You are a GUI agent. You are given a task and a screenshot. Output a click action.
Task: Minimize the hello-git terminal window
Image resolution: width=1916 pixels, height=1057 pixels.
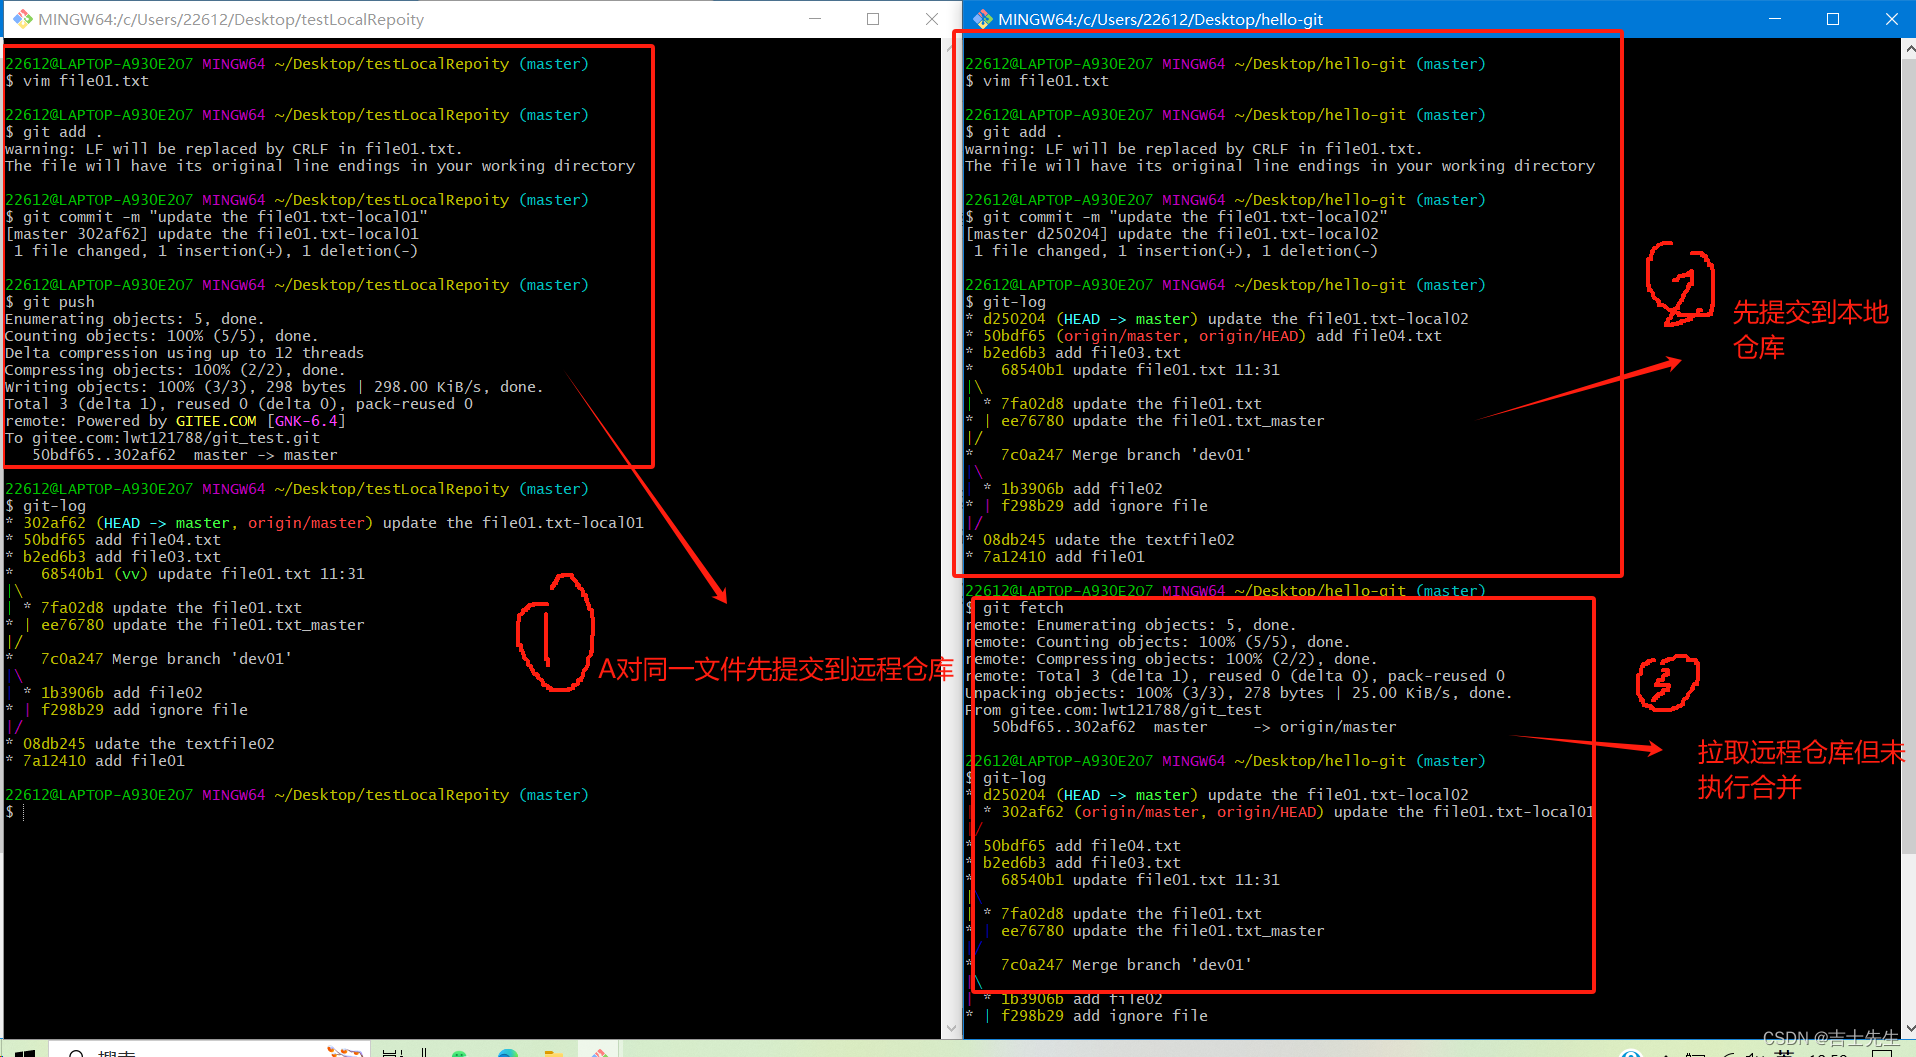(x=1775, y=19)
